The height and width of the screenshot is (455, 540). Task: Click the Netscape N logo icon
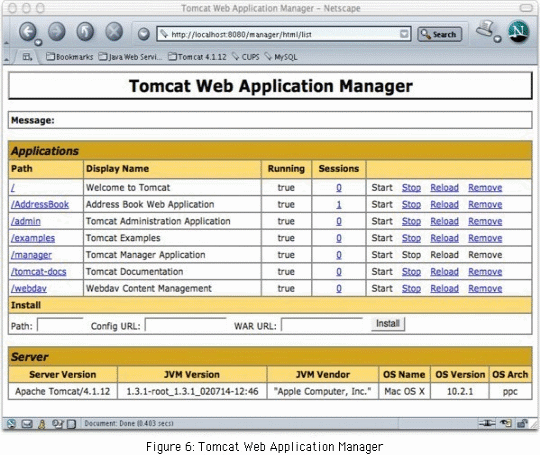point(518,31)
